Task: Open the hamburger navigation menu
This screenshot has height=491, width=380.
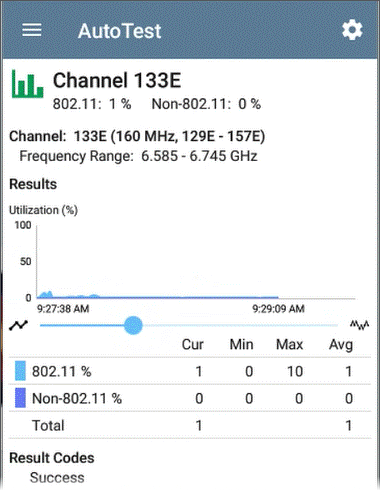Action: click(x=32, y=30)
